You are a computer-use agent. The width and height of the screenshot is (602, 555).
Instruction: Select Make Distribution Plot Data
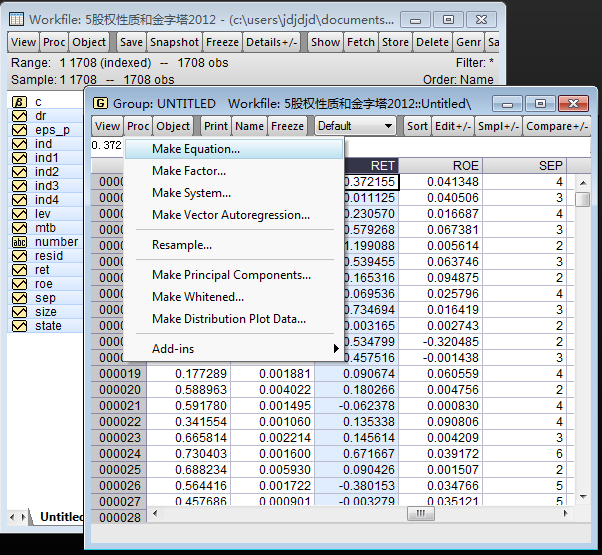pos(234,319)
